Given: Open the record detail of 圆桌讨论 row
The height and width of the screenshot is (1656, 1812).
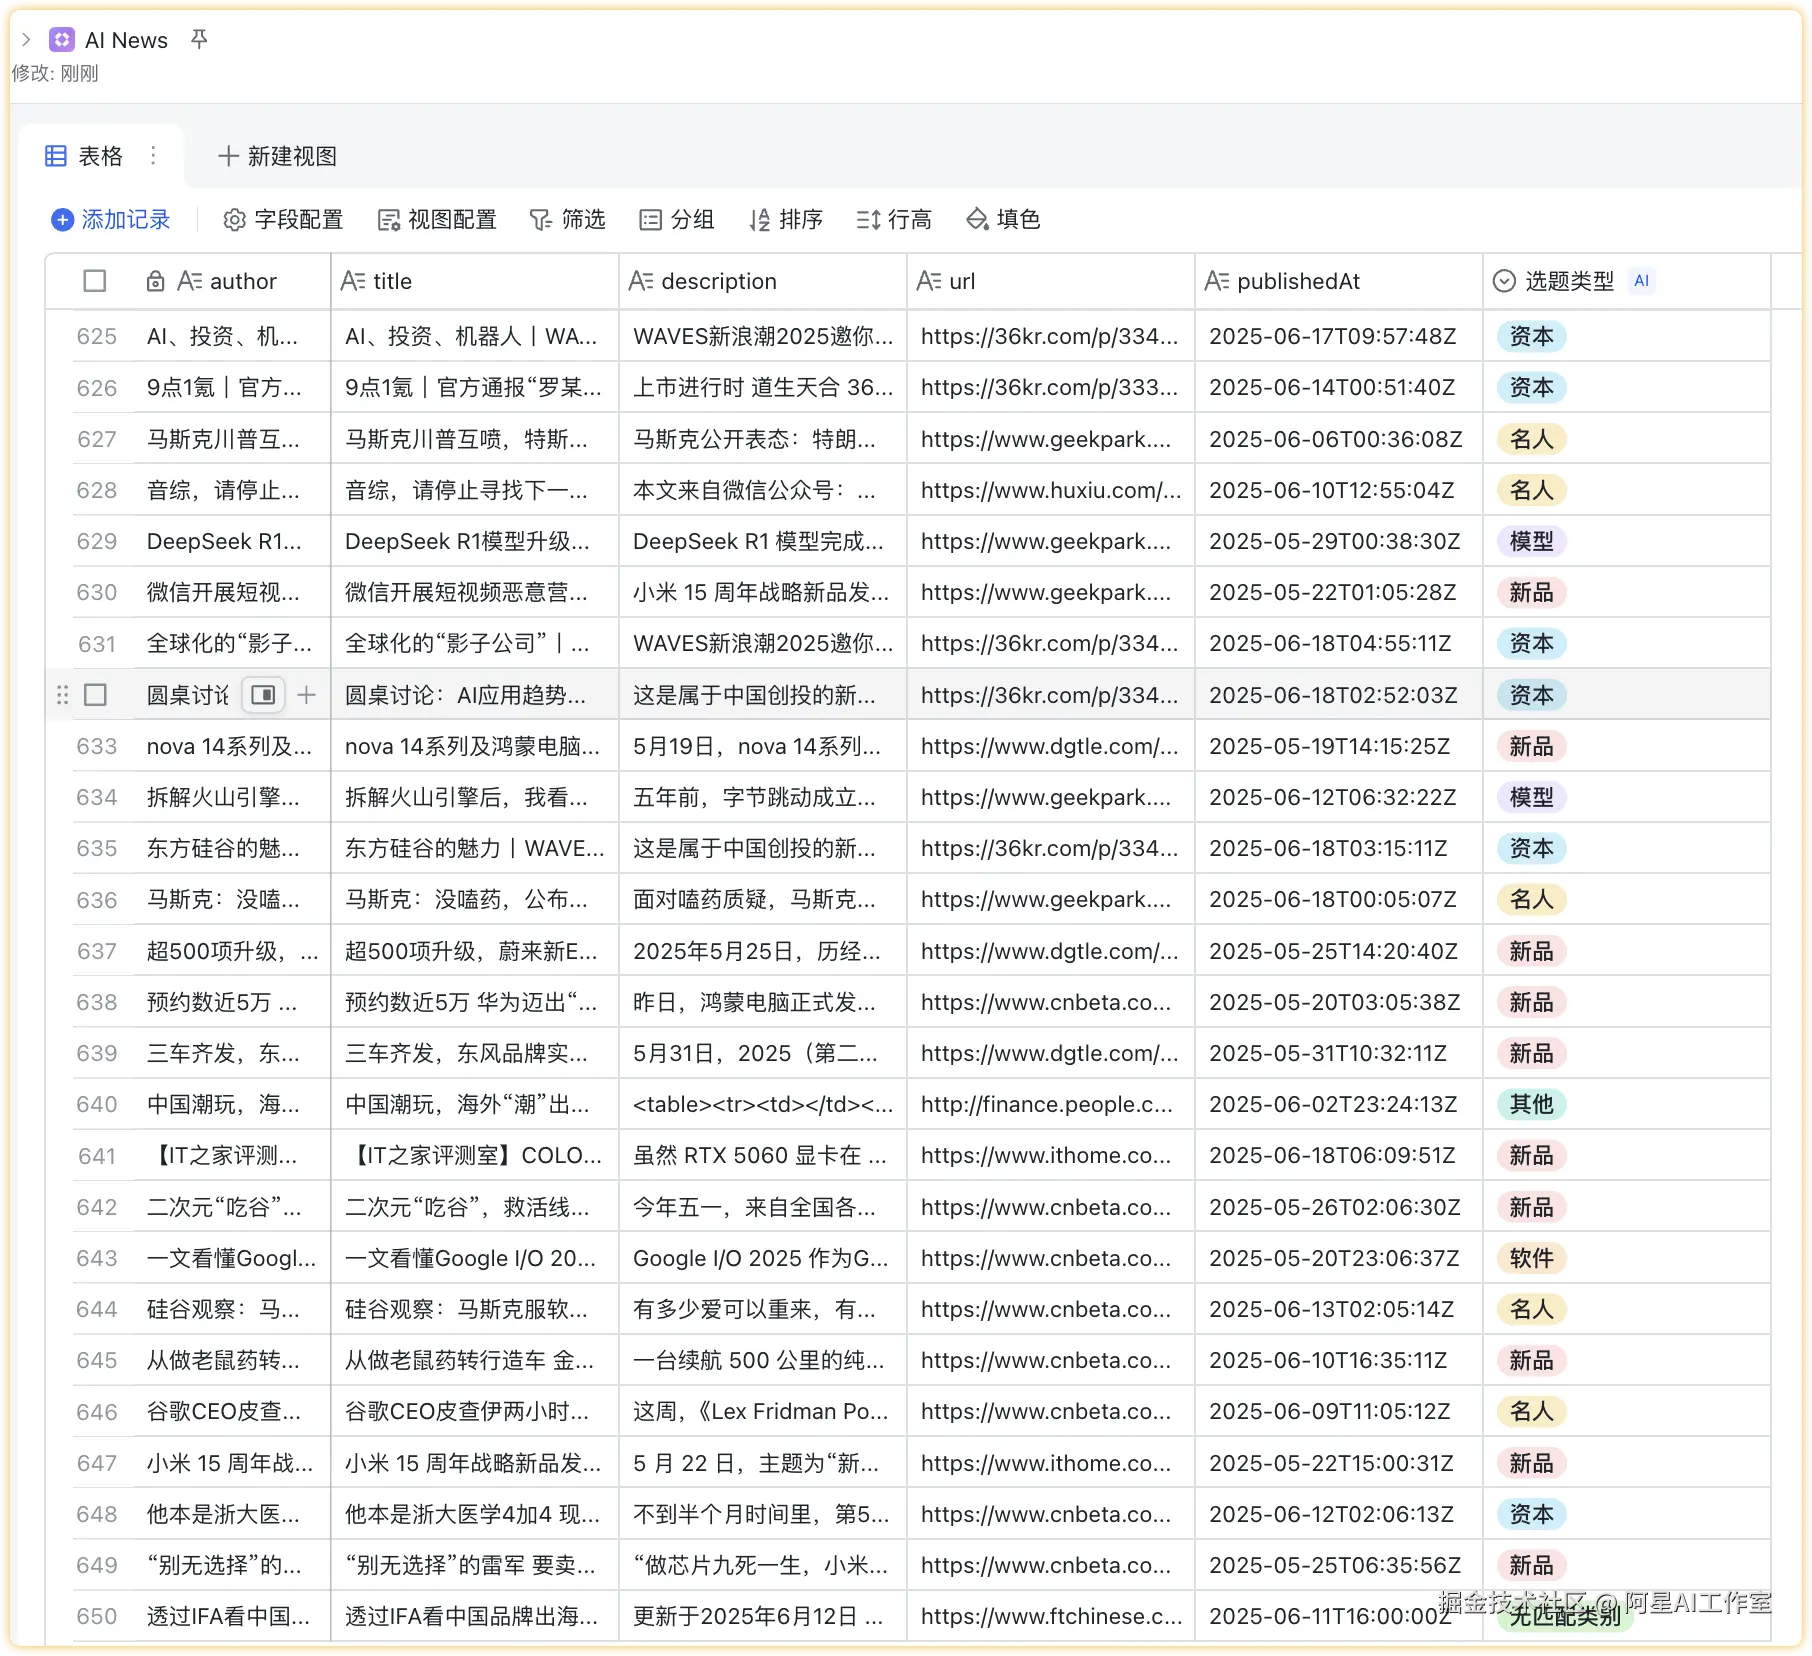Looking at the screenshot, I should click(263, 695).
